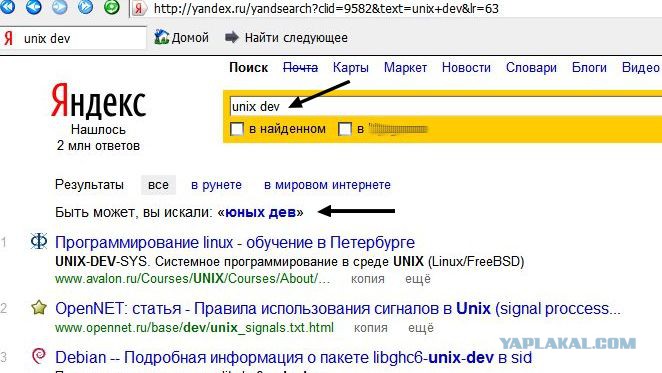Click the green reload button

tap(111, 7)
